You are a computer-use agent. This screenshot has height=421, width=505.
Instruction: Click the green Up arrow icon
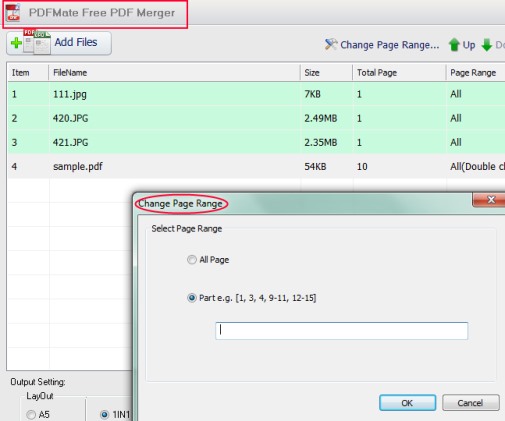point(454,45)
